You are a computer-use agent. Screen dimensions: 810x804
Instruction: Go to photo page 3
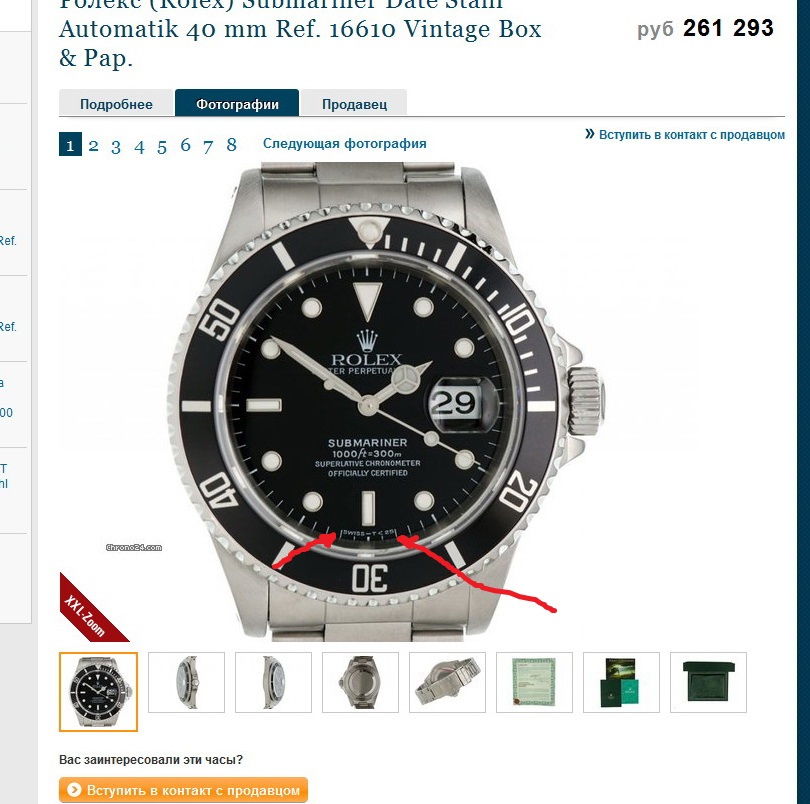116,147
